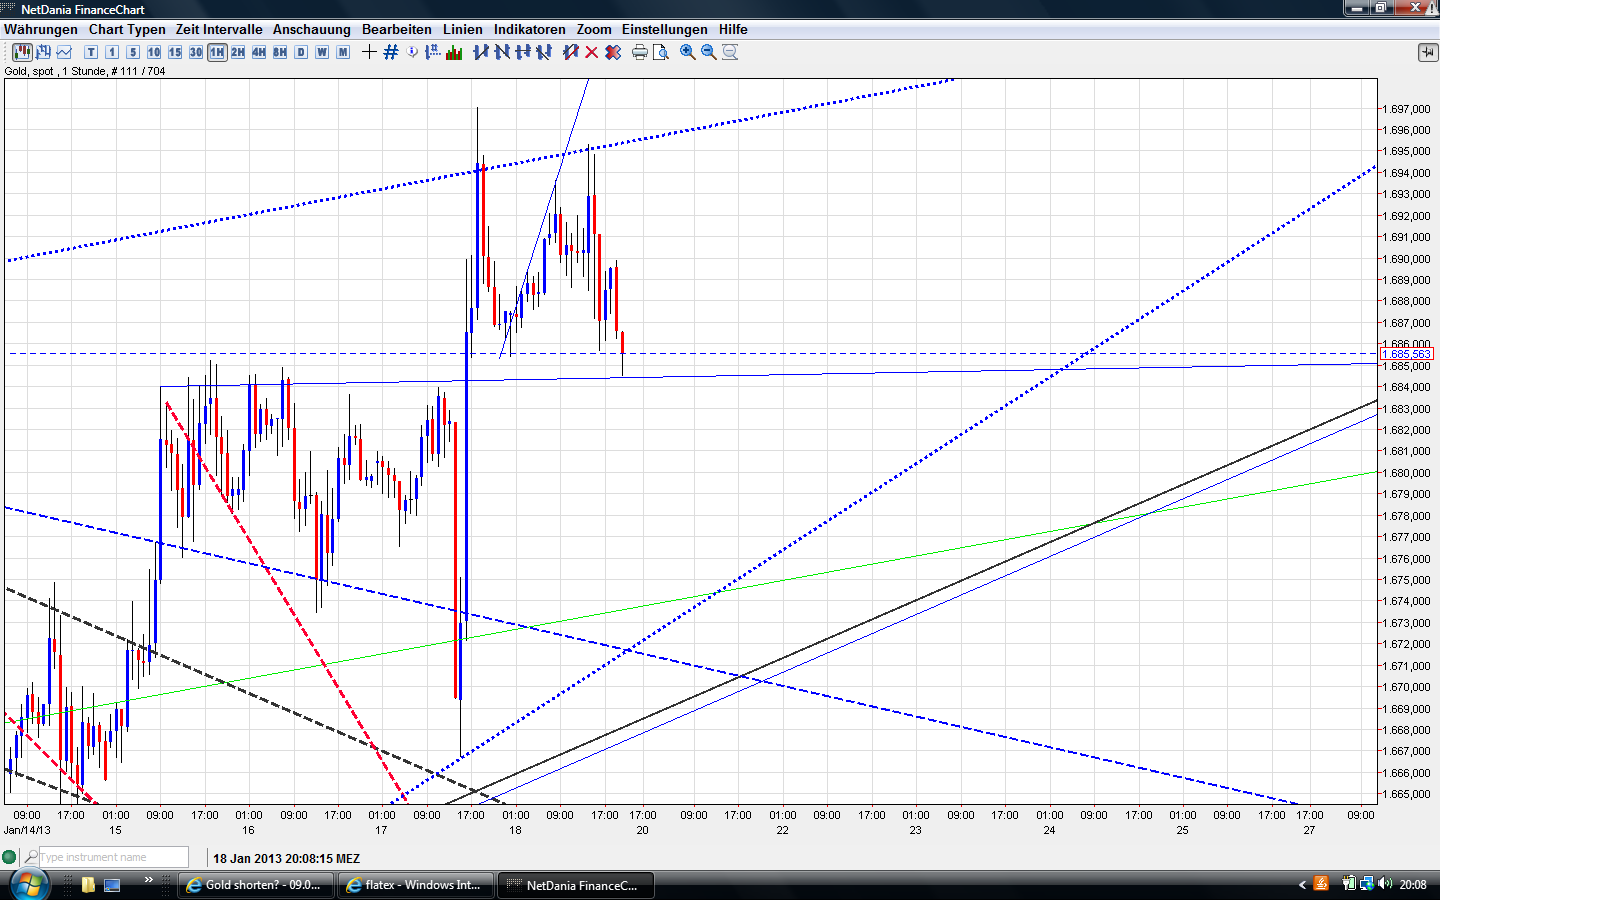Open the Zeit Intervalle dropdown menu
This screenshot has width=1617, height=900.
218,29
